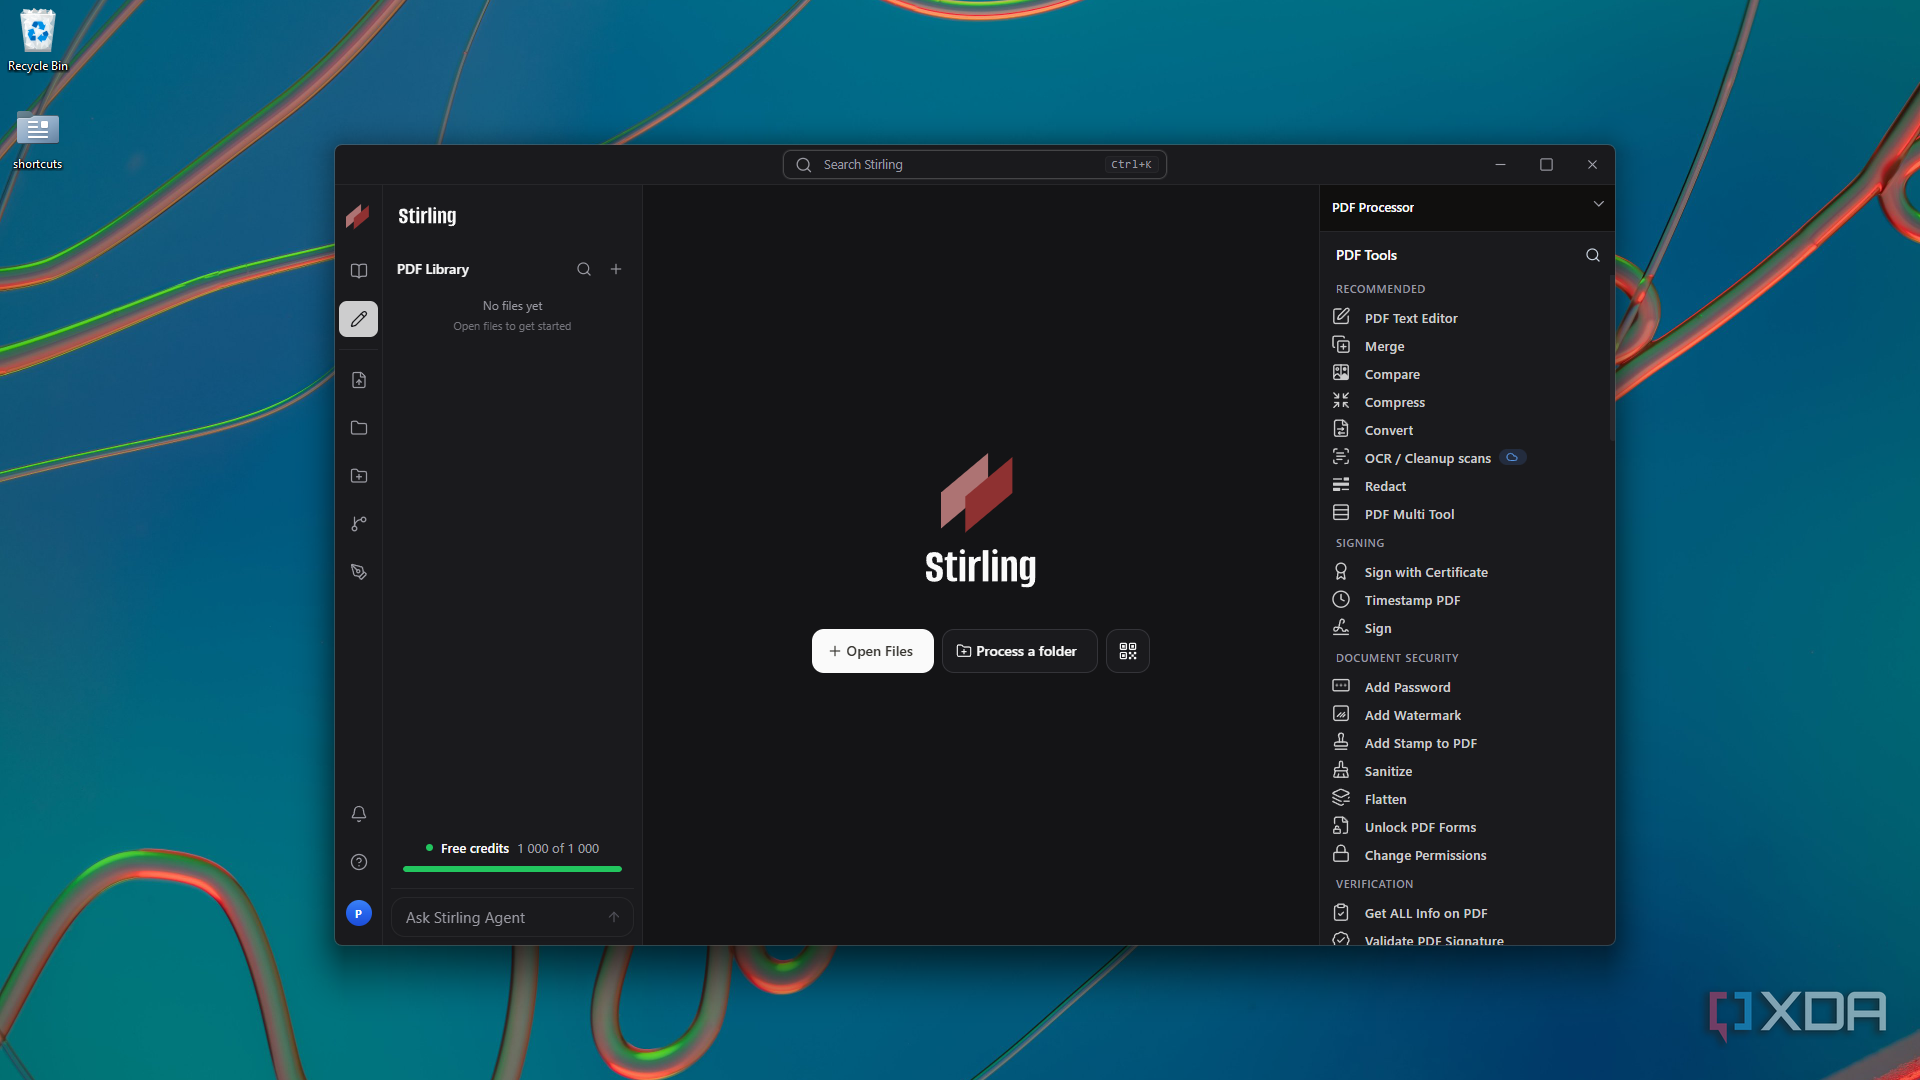Open the help question mark icon
Image resolution: width=1920 pixels, height=1080 pixels.
(x=359, y=862)
